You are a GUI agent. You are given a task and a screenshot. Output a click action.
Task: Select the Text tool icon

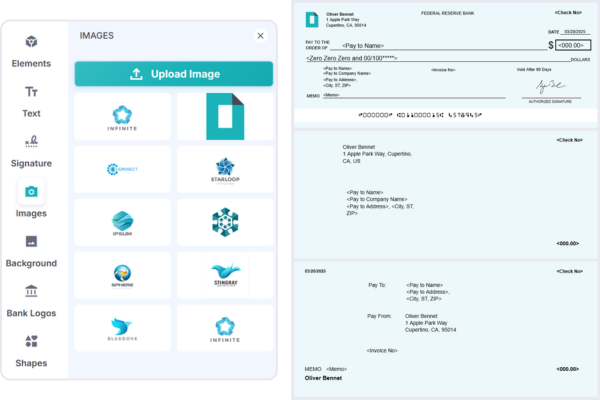coord(31,92)
